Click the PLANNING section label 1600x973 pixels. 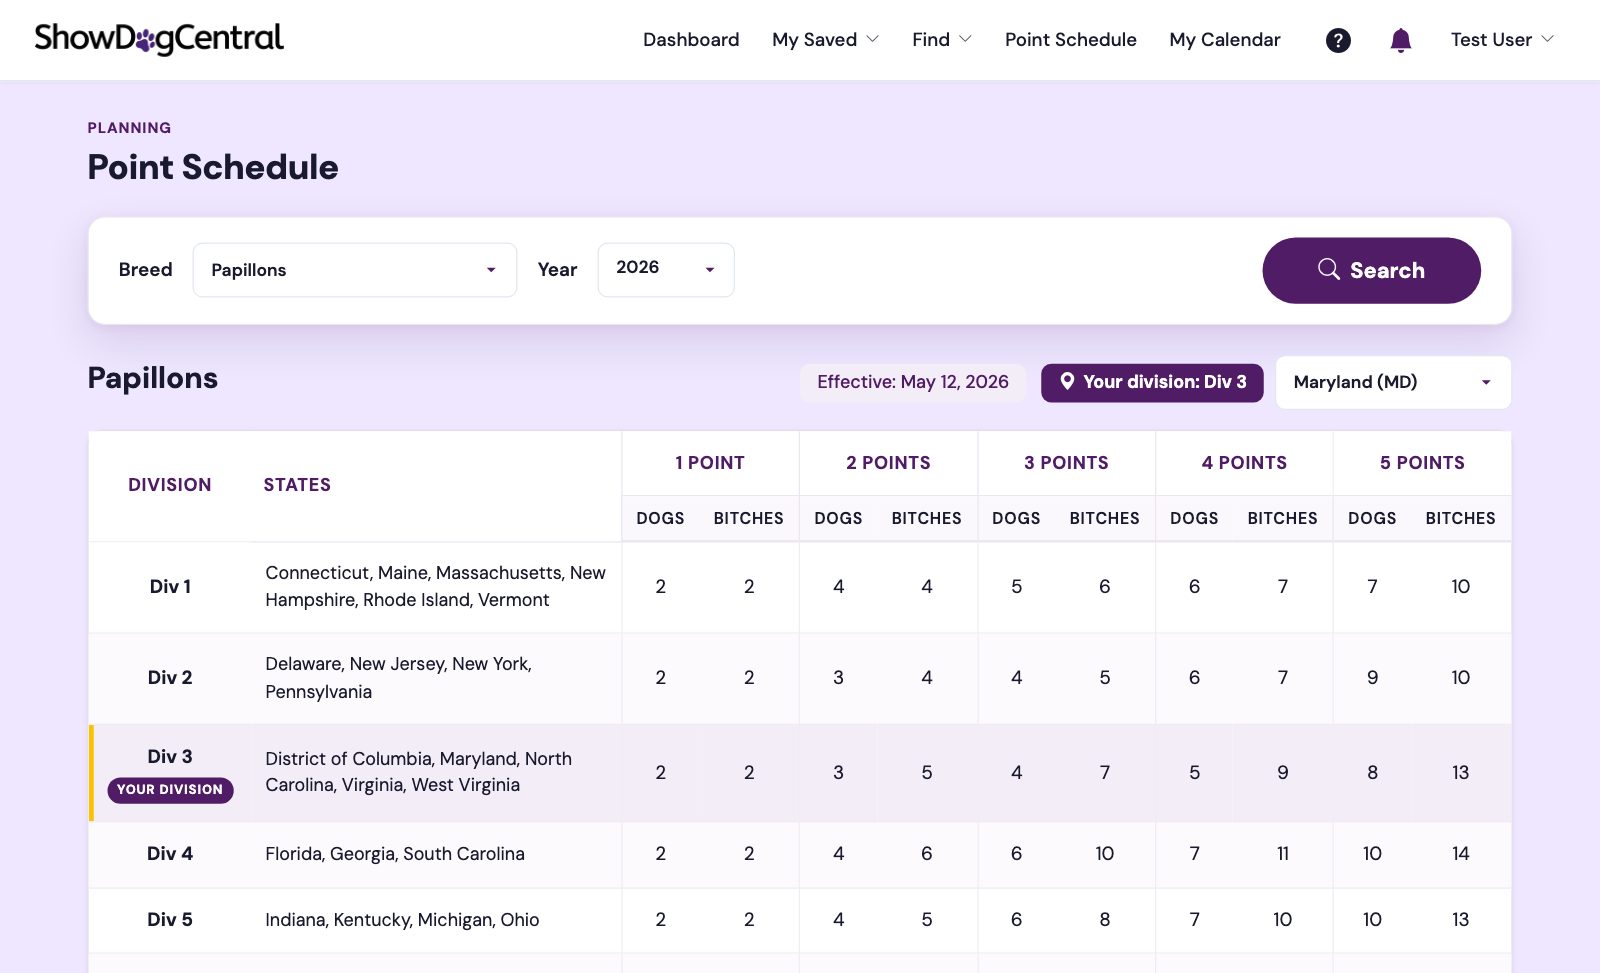pos(129,128)
